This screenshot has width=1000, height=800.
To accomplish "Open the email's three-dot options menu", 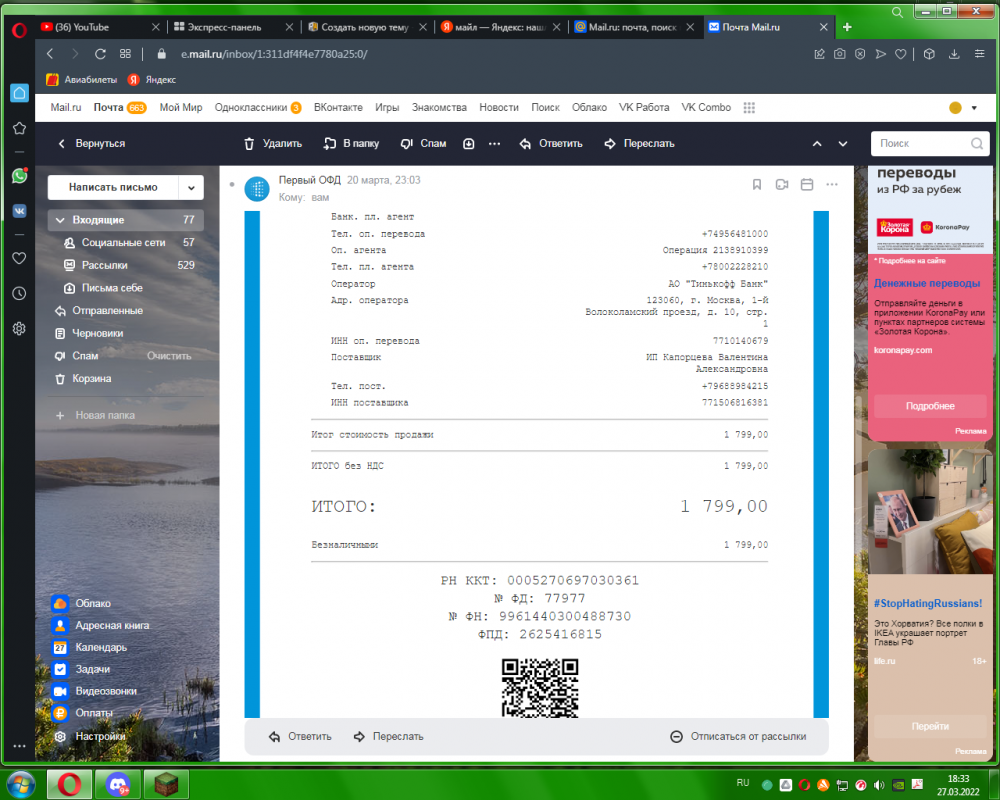I will pyautogui.click(x=832, y=184).
